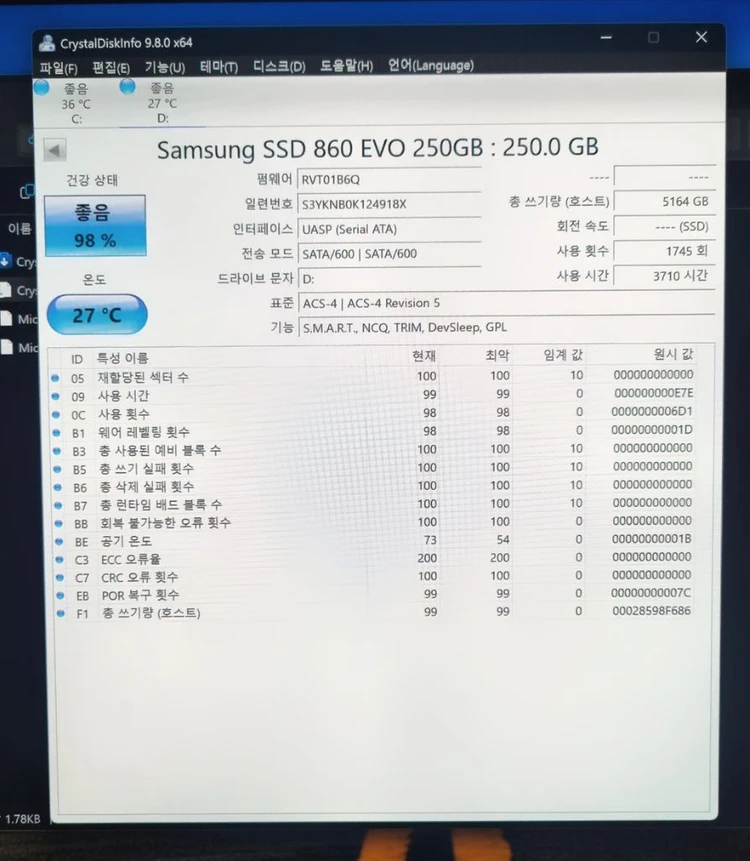Screen dimensions: 750x861
Task: Click the features field S.M.A.R.T., NCQ, TRIM
Action: pos(506,327)
